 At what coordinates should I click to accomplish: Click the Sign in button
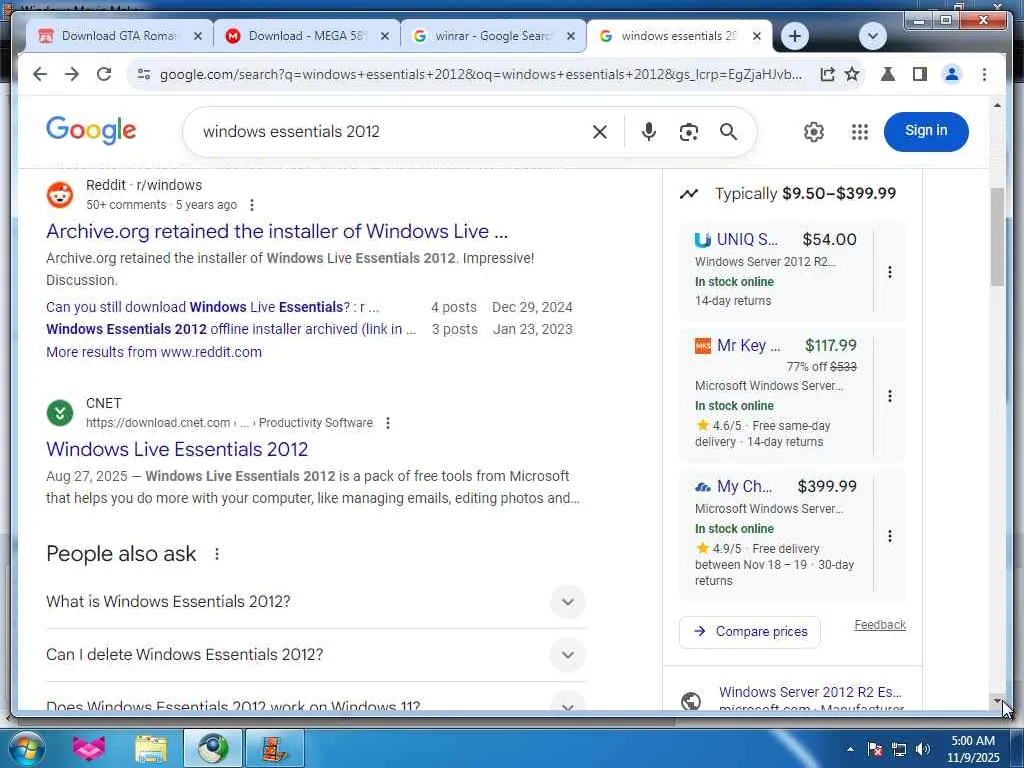926,131
